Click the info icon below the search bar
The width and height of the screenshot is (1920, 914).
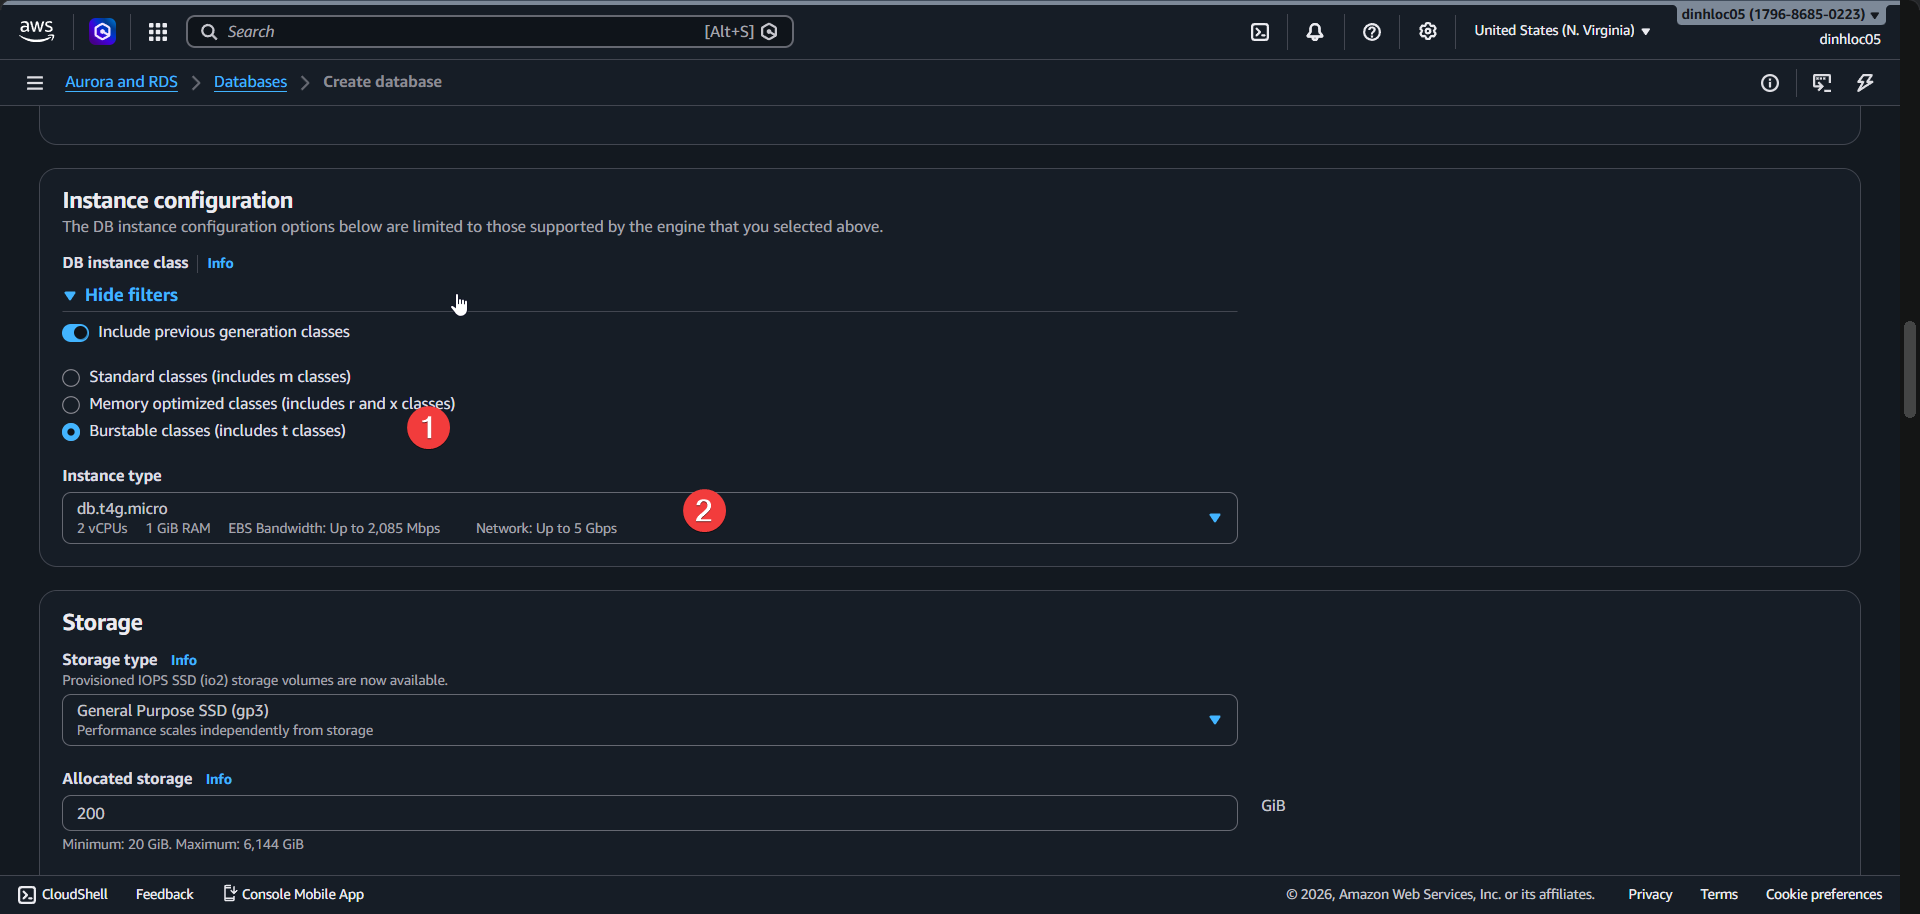click(x=1770, y=83)
